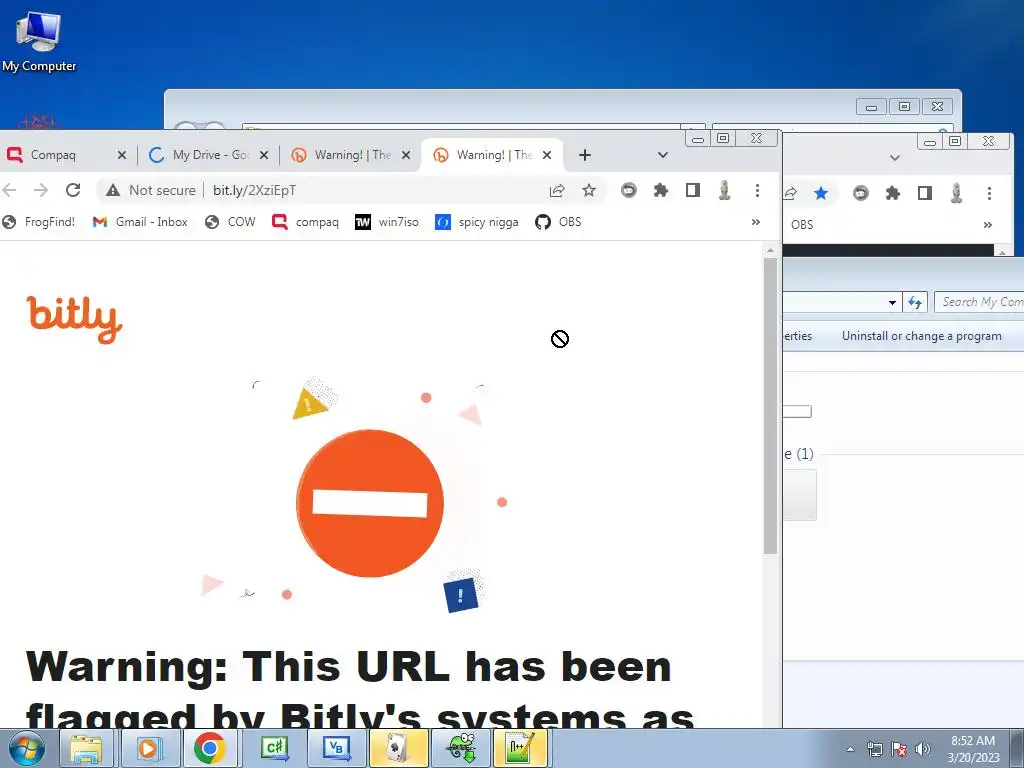Click the network tray icon
Screen dimensions: 1024x768
(874, 749)
